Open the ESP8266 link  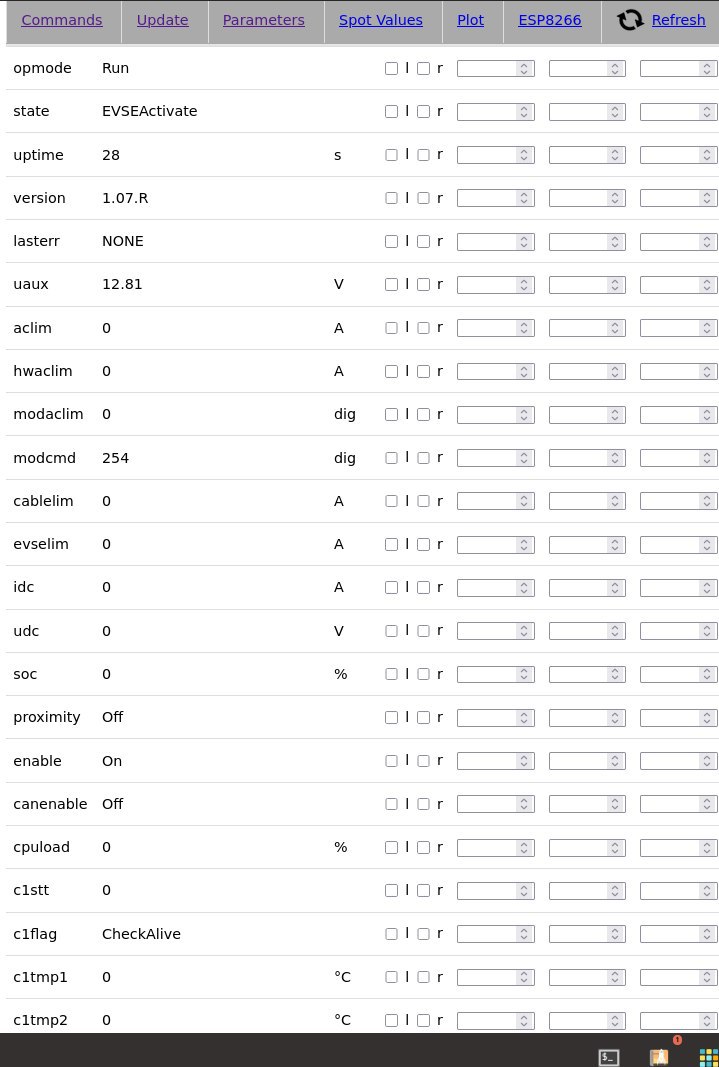tap(550, 20)
